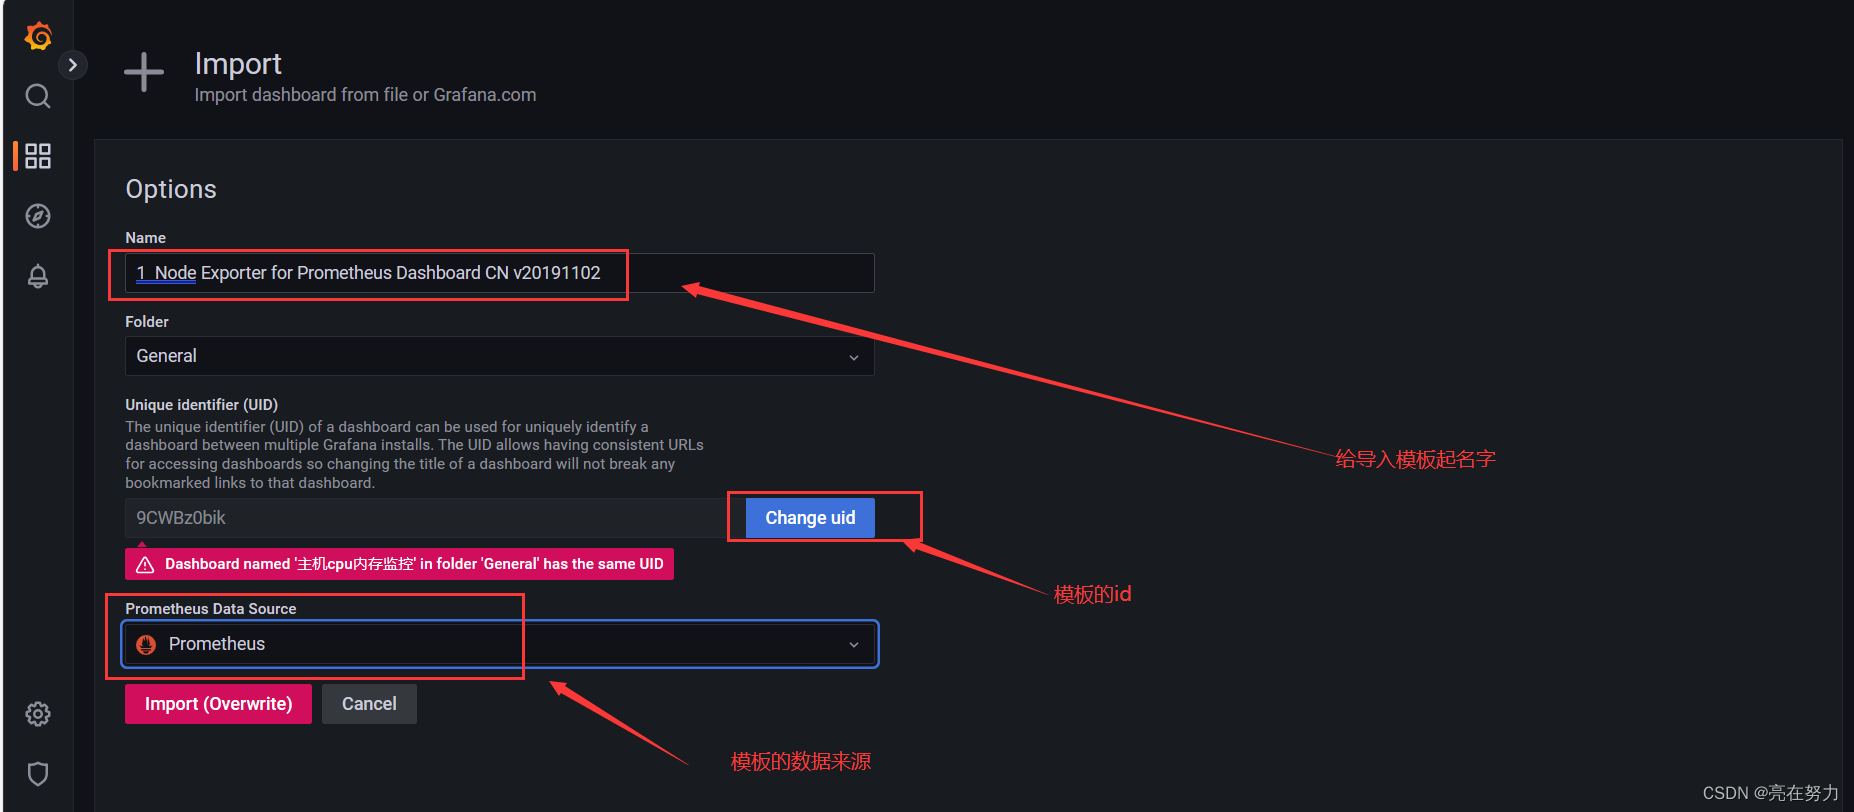Open the Configuration gear icon
Screen dimensions: 1854x812
(x=38, y=714)
